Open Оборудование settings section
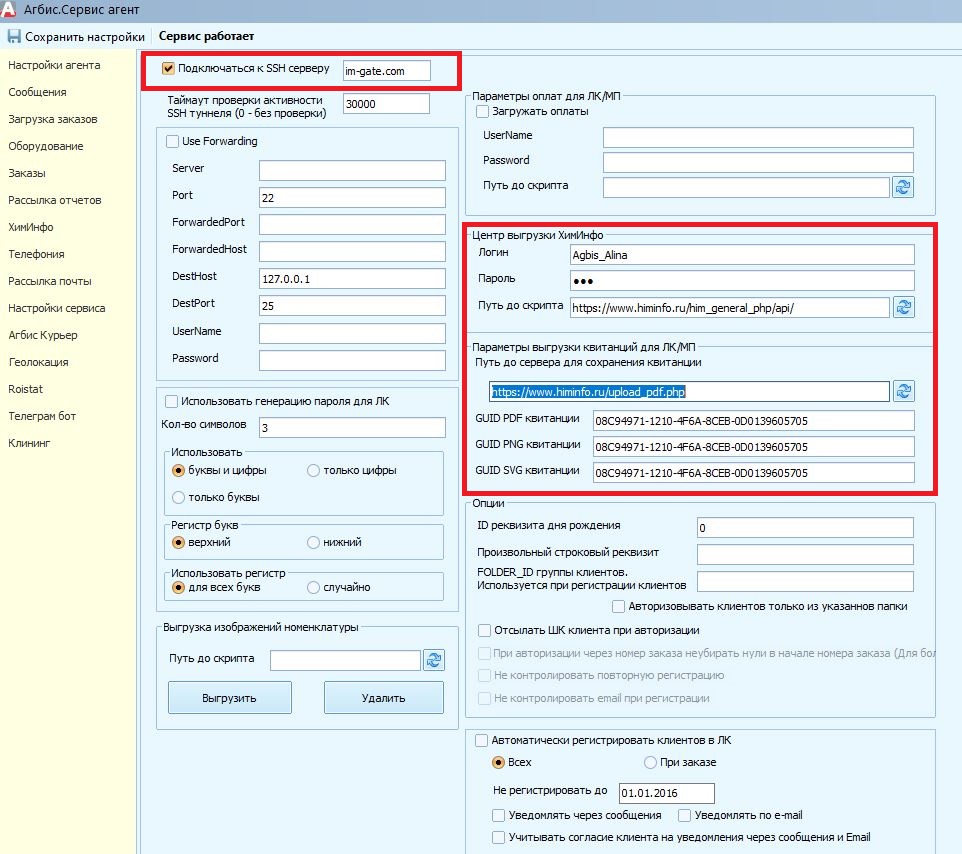This screenshot has height=854, width=962. pos(46,146)
